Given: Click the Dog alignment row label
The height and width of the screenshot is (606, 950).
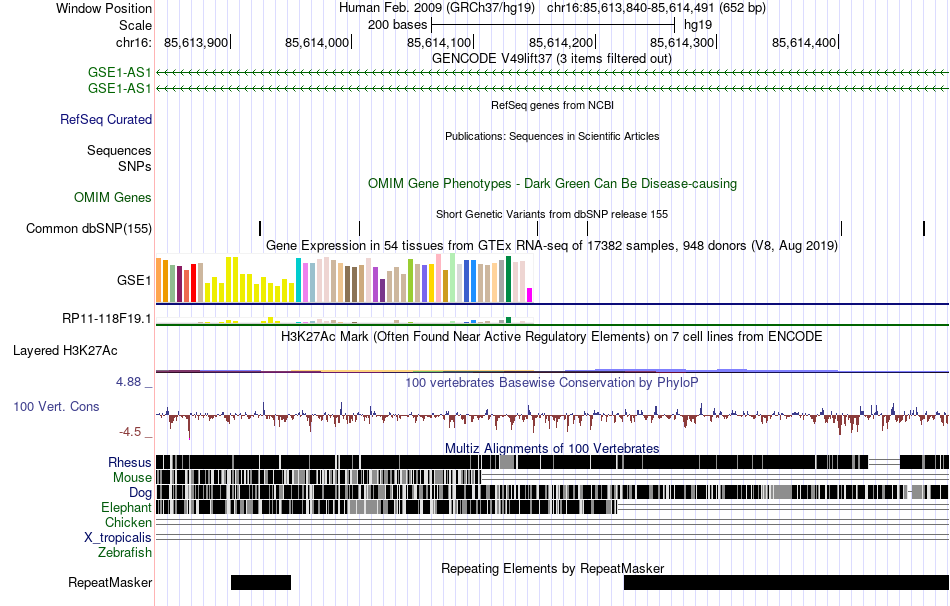Looking at the screenshot, I should (x=140, y=493).
